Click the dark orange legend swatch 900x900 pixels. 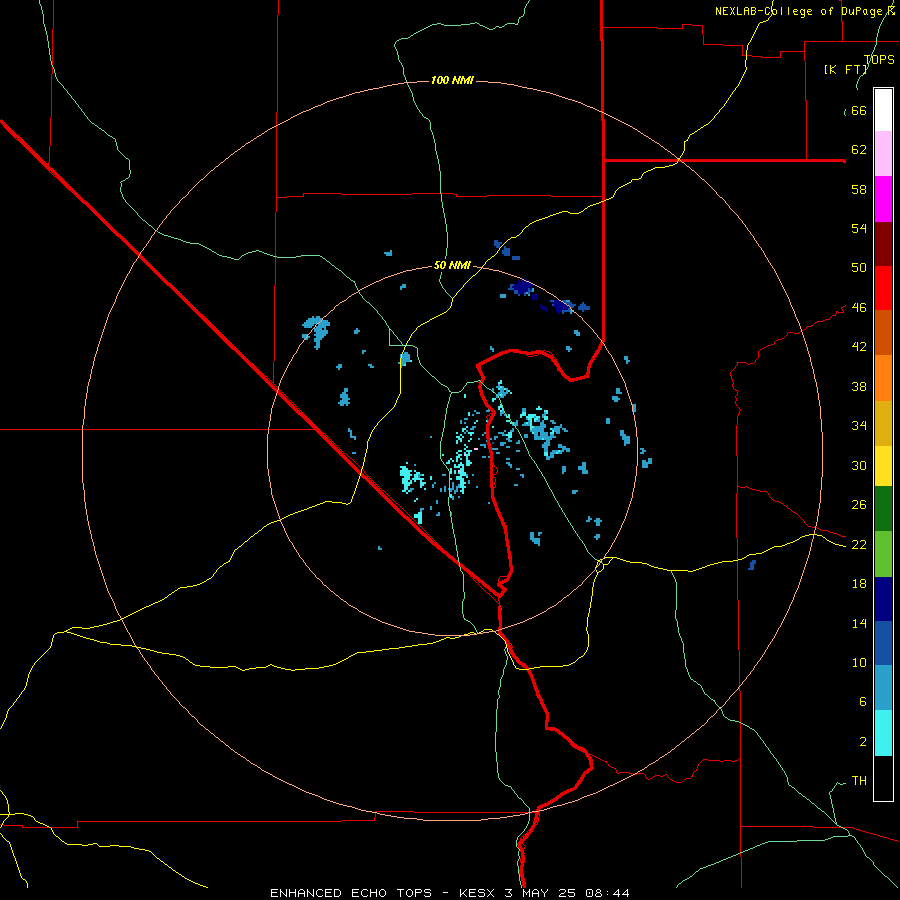tap(883, 333)
